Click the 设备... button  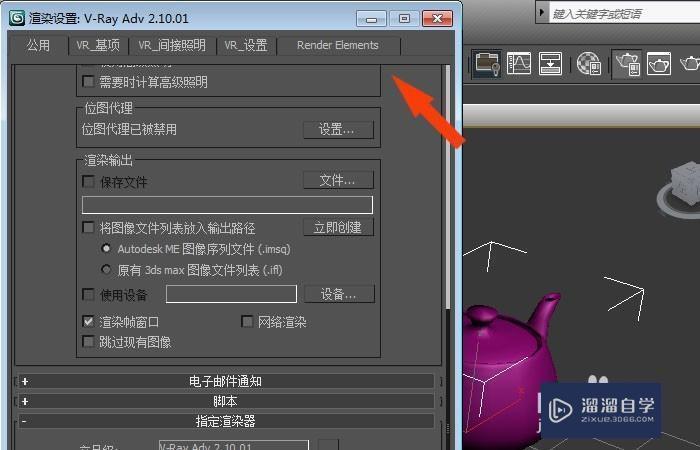click(339, 294)
